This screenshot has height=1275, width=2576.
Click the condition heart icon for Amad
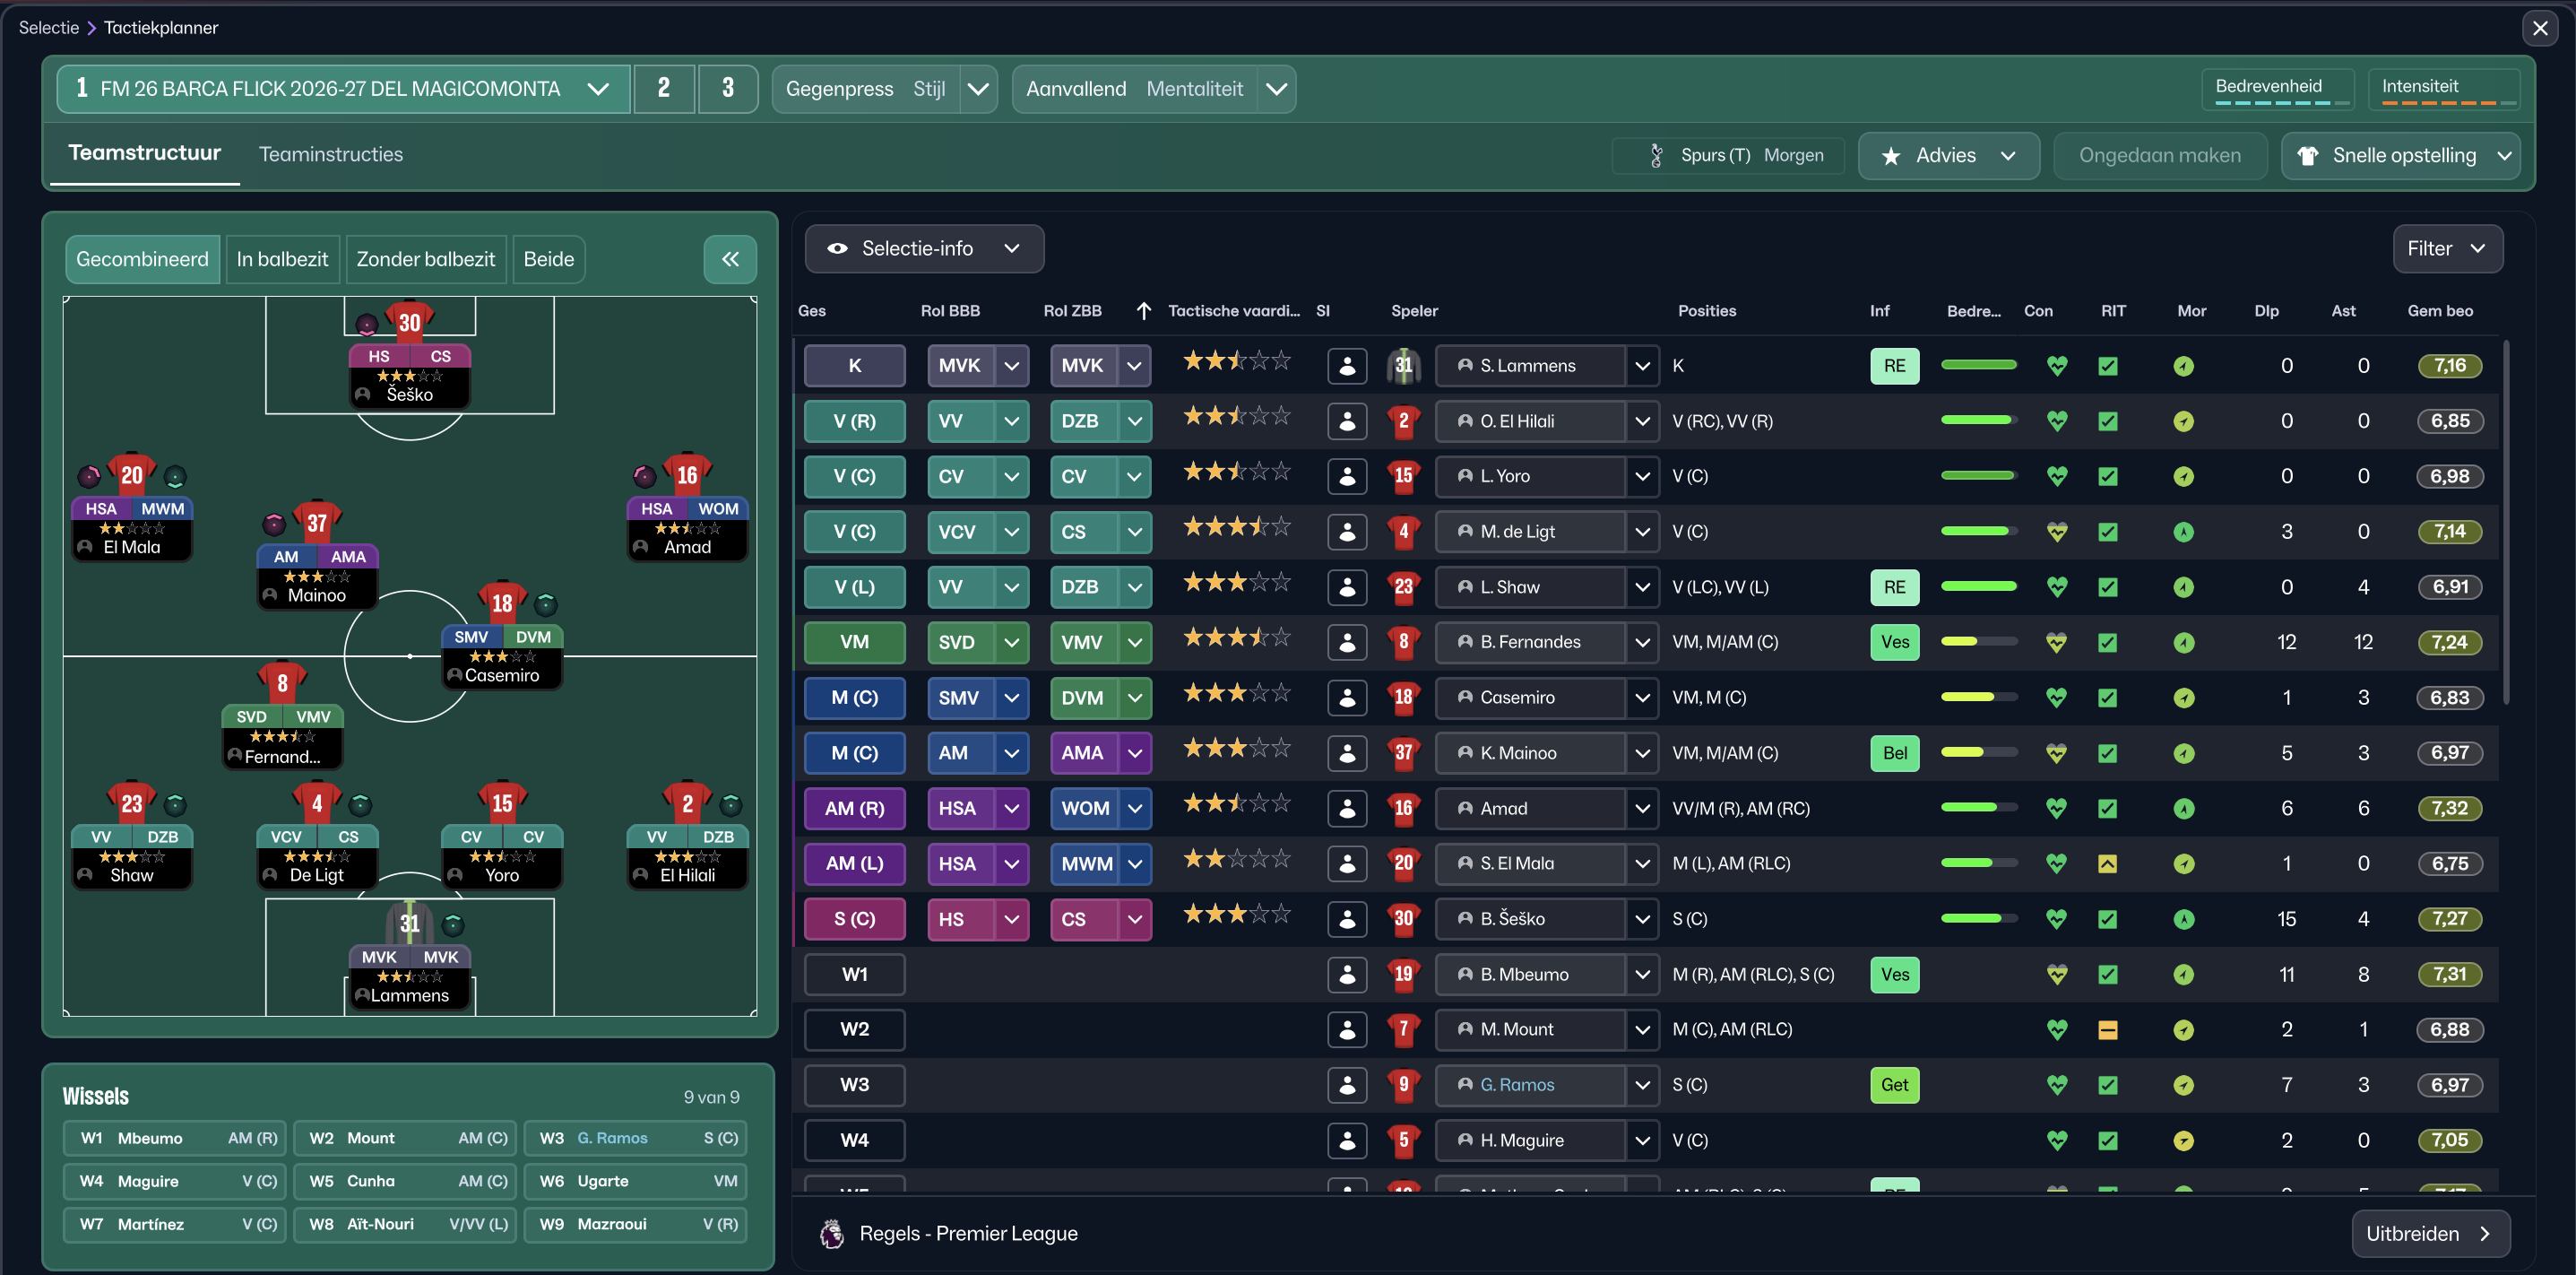tap(2057, 808)
